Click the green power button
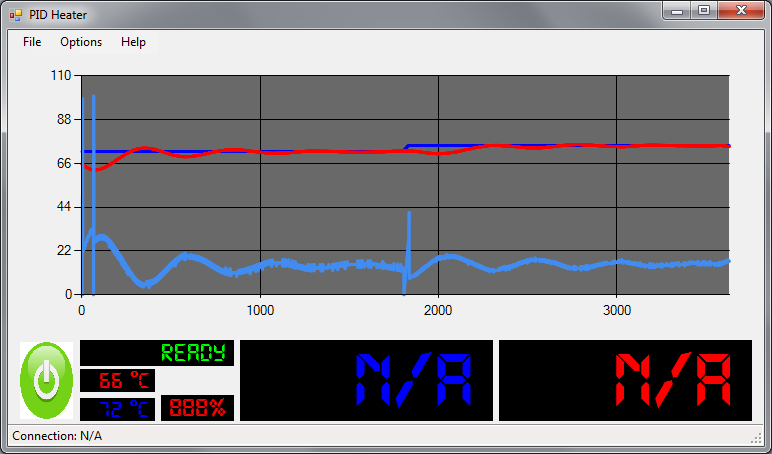The width and height of the screenshot is (772, 454). [x=46, y=380]
